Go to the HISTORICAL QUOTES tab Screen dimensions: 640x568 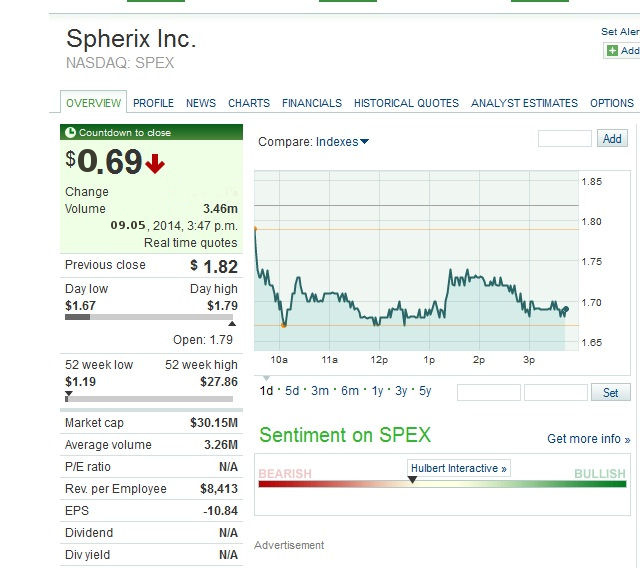tap(406, 103)
